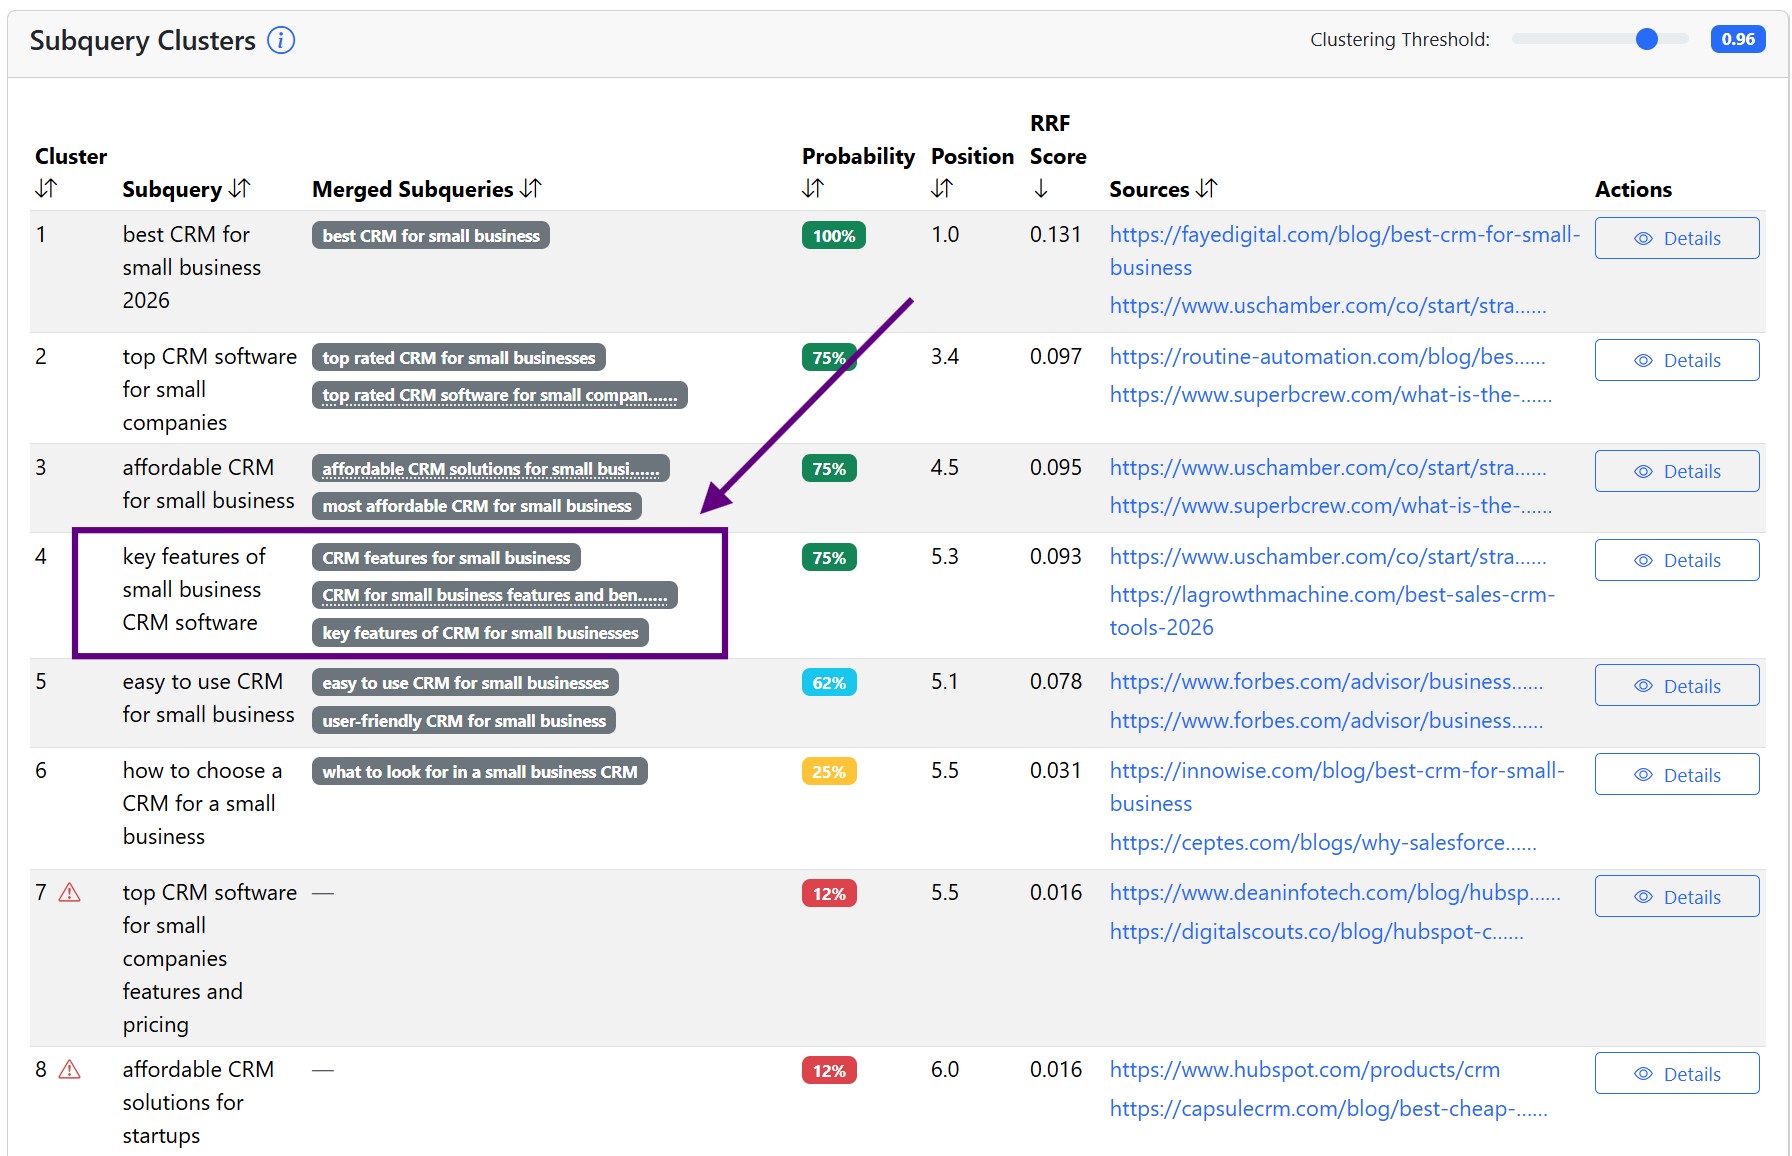Sort by RRF Score down arrow
1792x1156 pixels.
pyautogui.click(x=1040, y=188)
